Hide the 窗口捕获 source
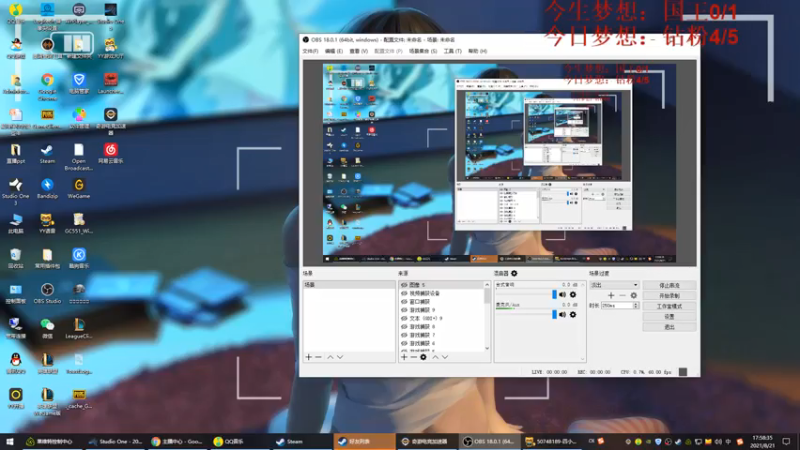Image resolution: width=800 pixels, height=450 pixels. (404, 302)
